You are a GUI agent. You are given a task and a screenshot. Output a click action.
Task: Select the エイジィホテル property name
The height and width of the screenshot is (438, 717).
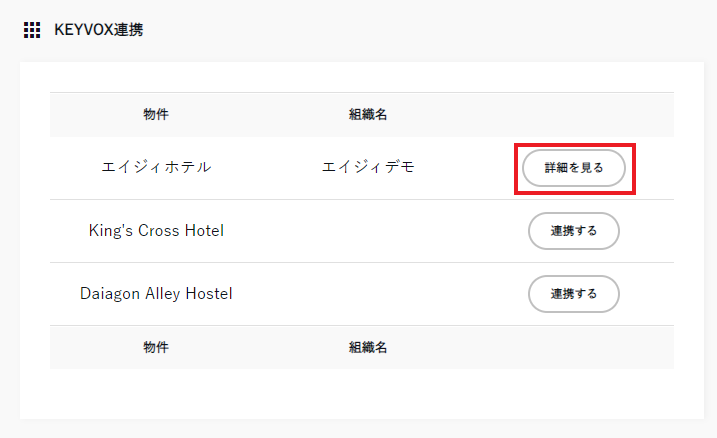pos(156,168)
